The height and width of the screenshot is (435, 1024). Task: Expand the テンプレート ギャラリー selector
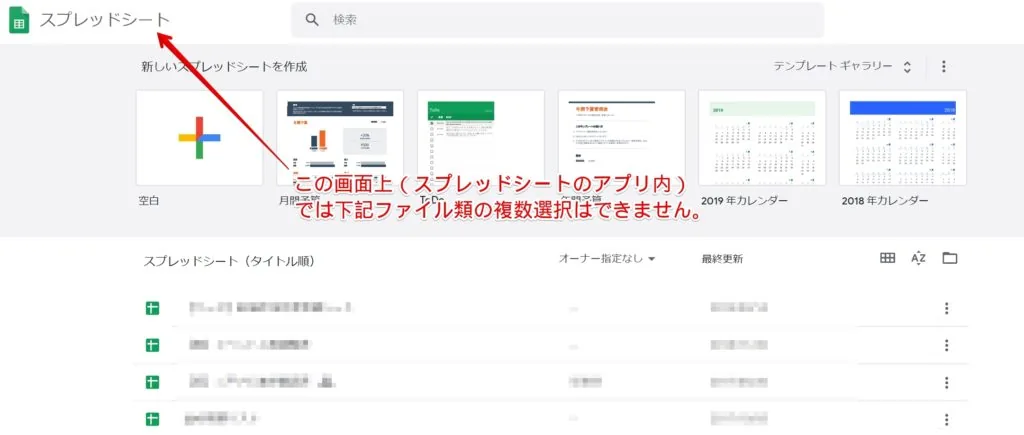tap(842, 67)
